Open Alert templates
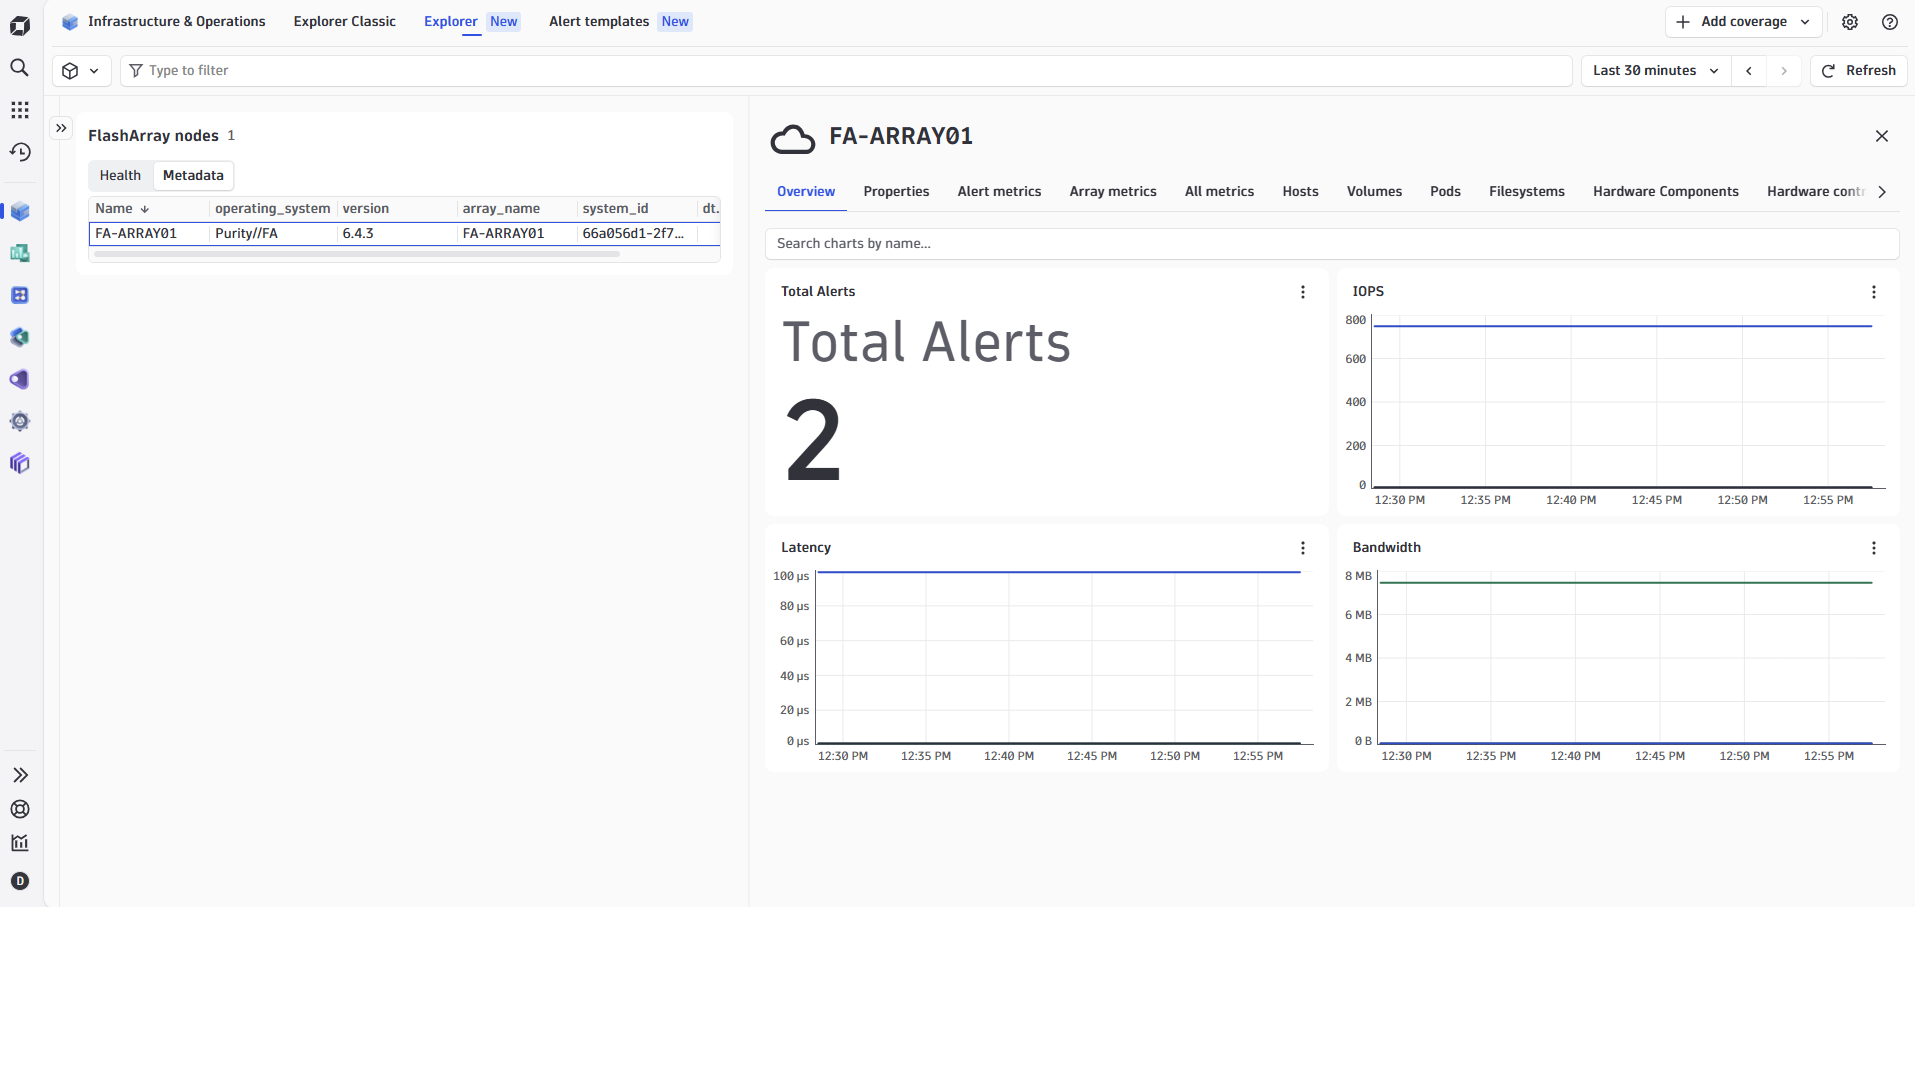Viewport: 1920px width, 1080px height. (x=620, y=21)
